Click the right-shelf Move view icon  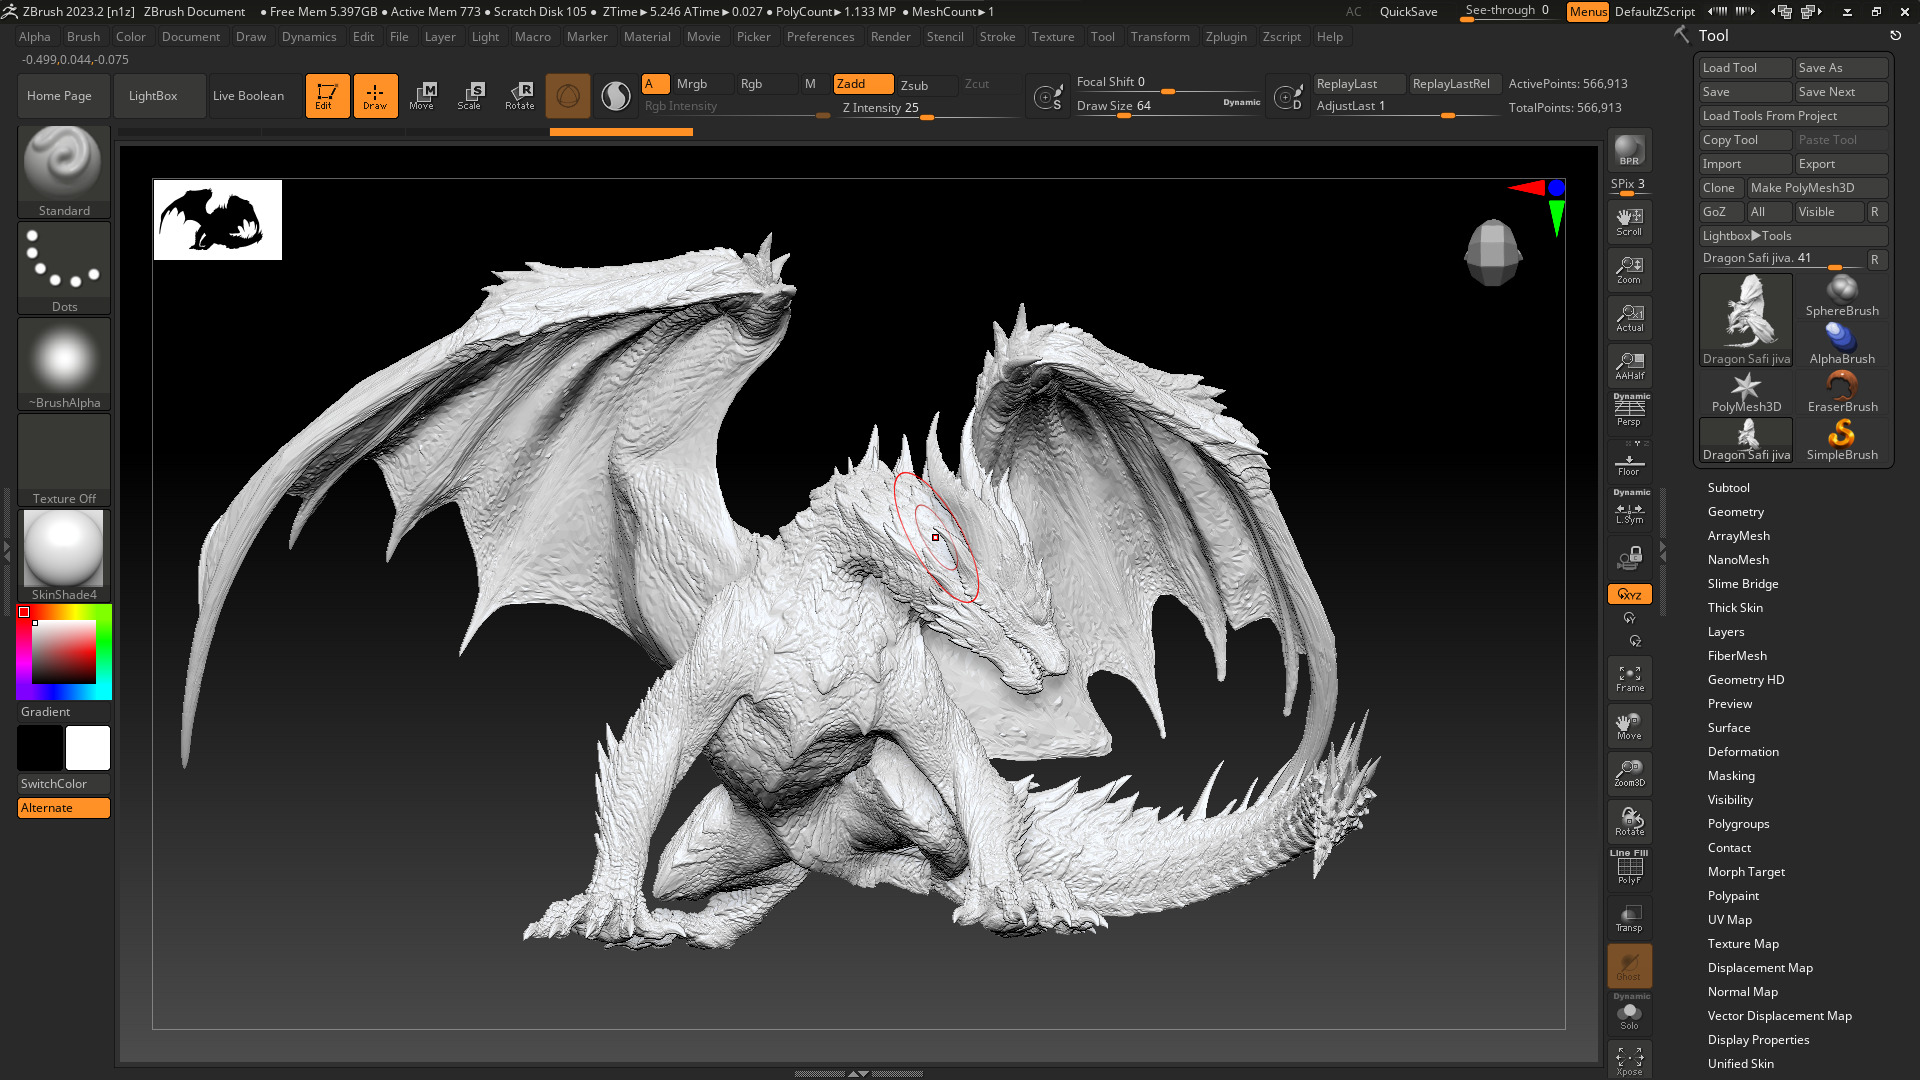[1629, 726]
